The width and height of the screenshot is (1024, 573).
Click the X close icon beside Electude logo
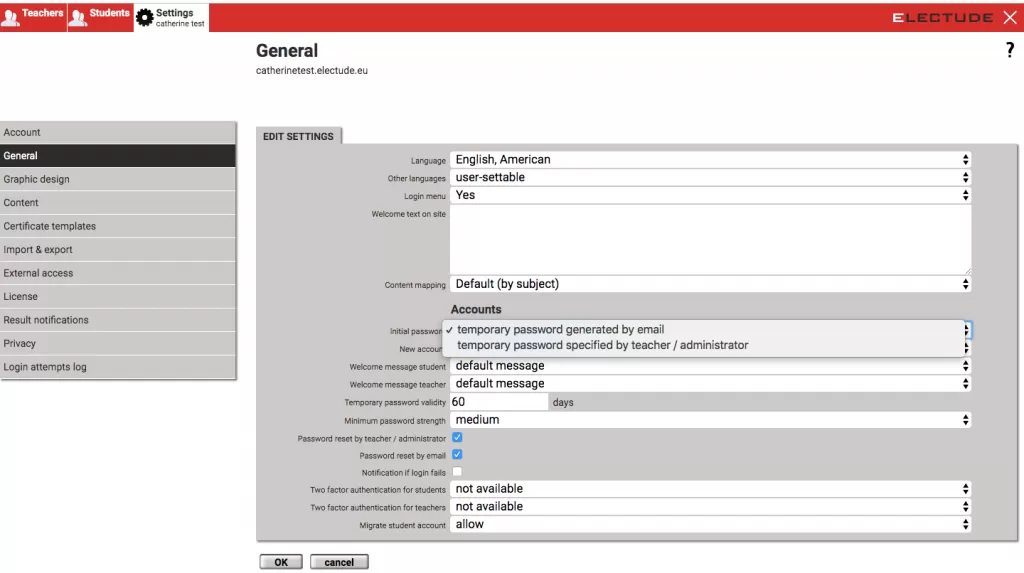click(1009, 17)
